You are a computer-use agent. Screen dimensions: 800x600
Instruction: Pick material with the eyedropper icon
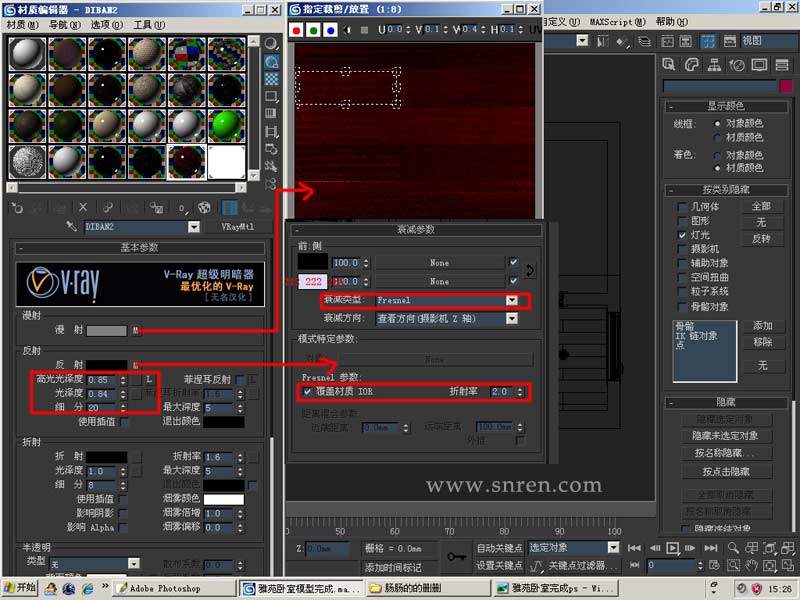coord(71,226)
